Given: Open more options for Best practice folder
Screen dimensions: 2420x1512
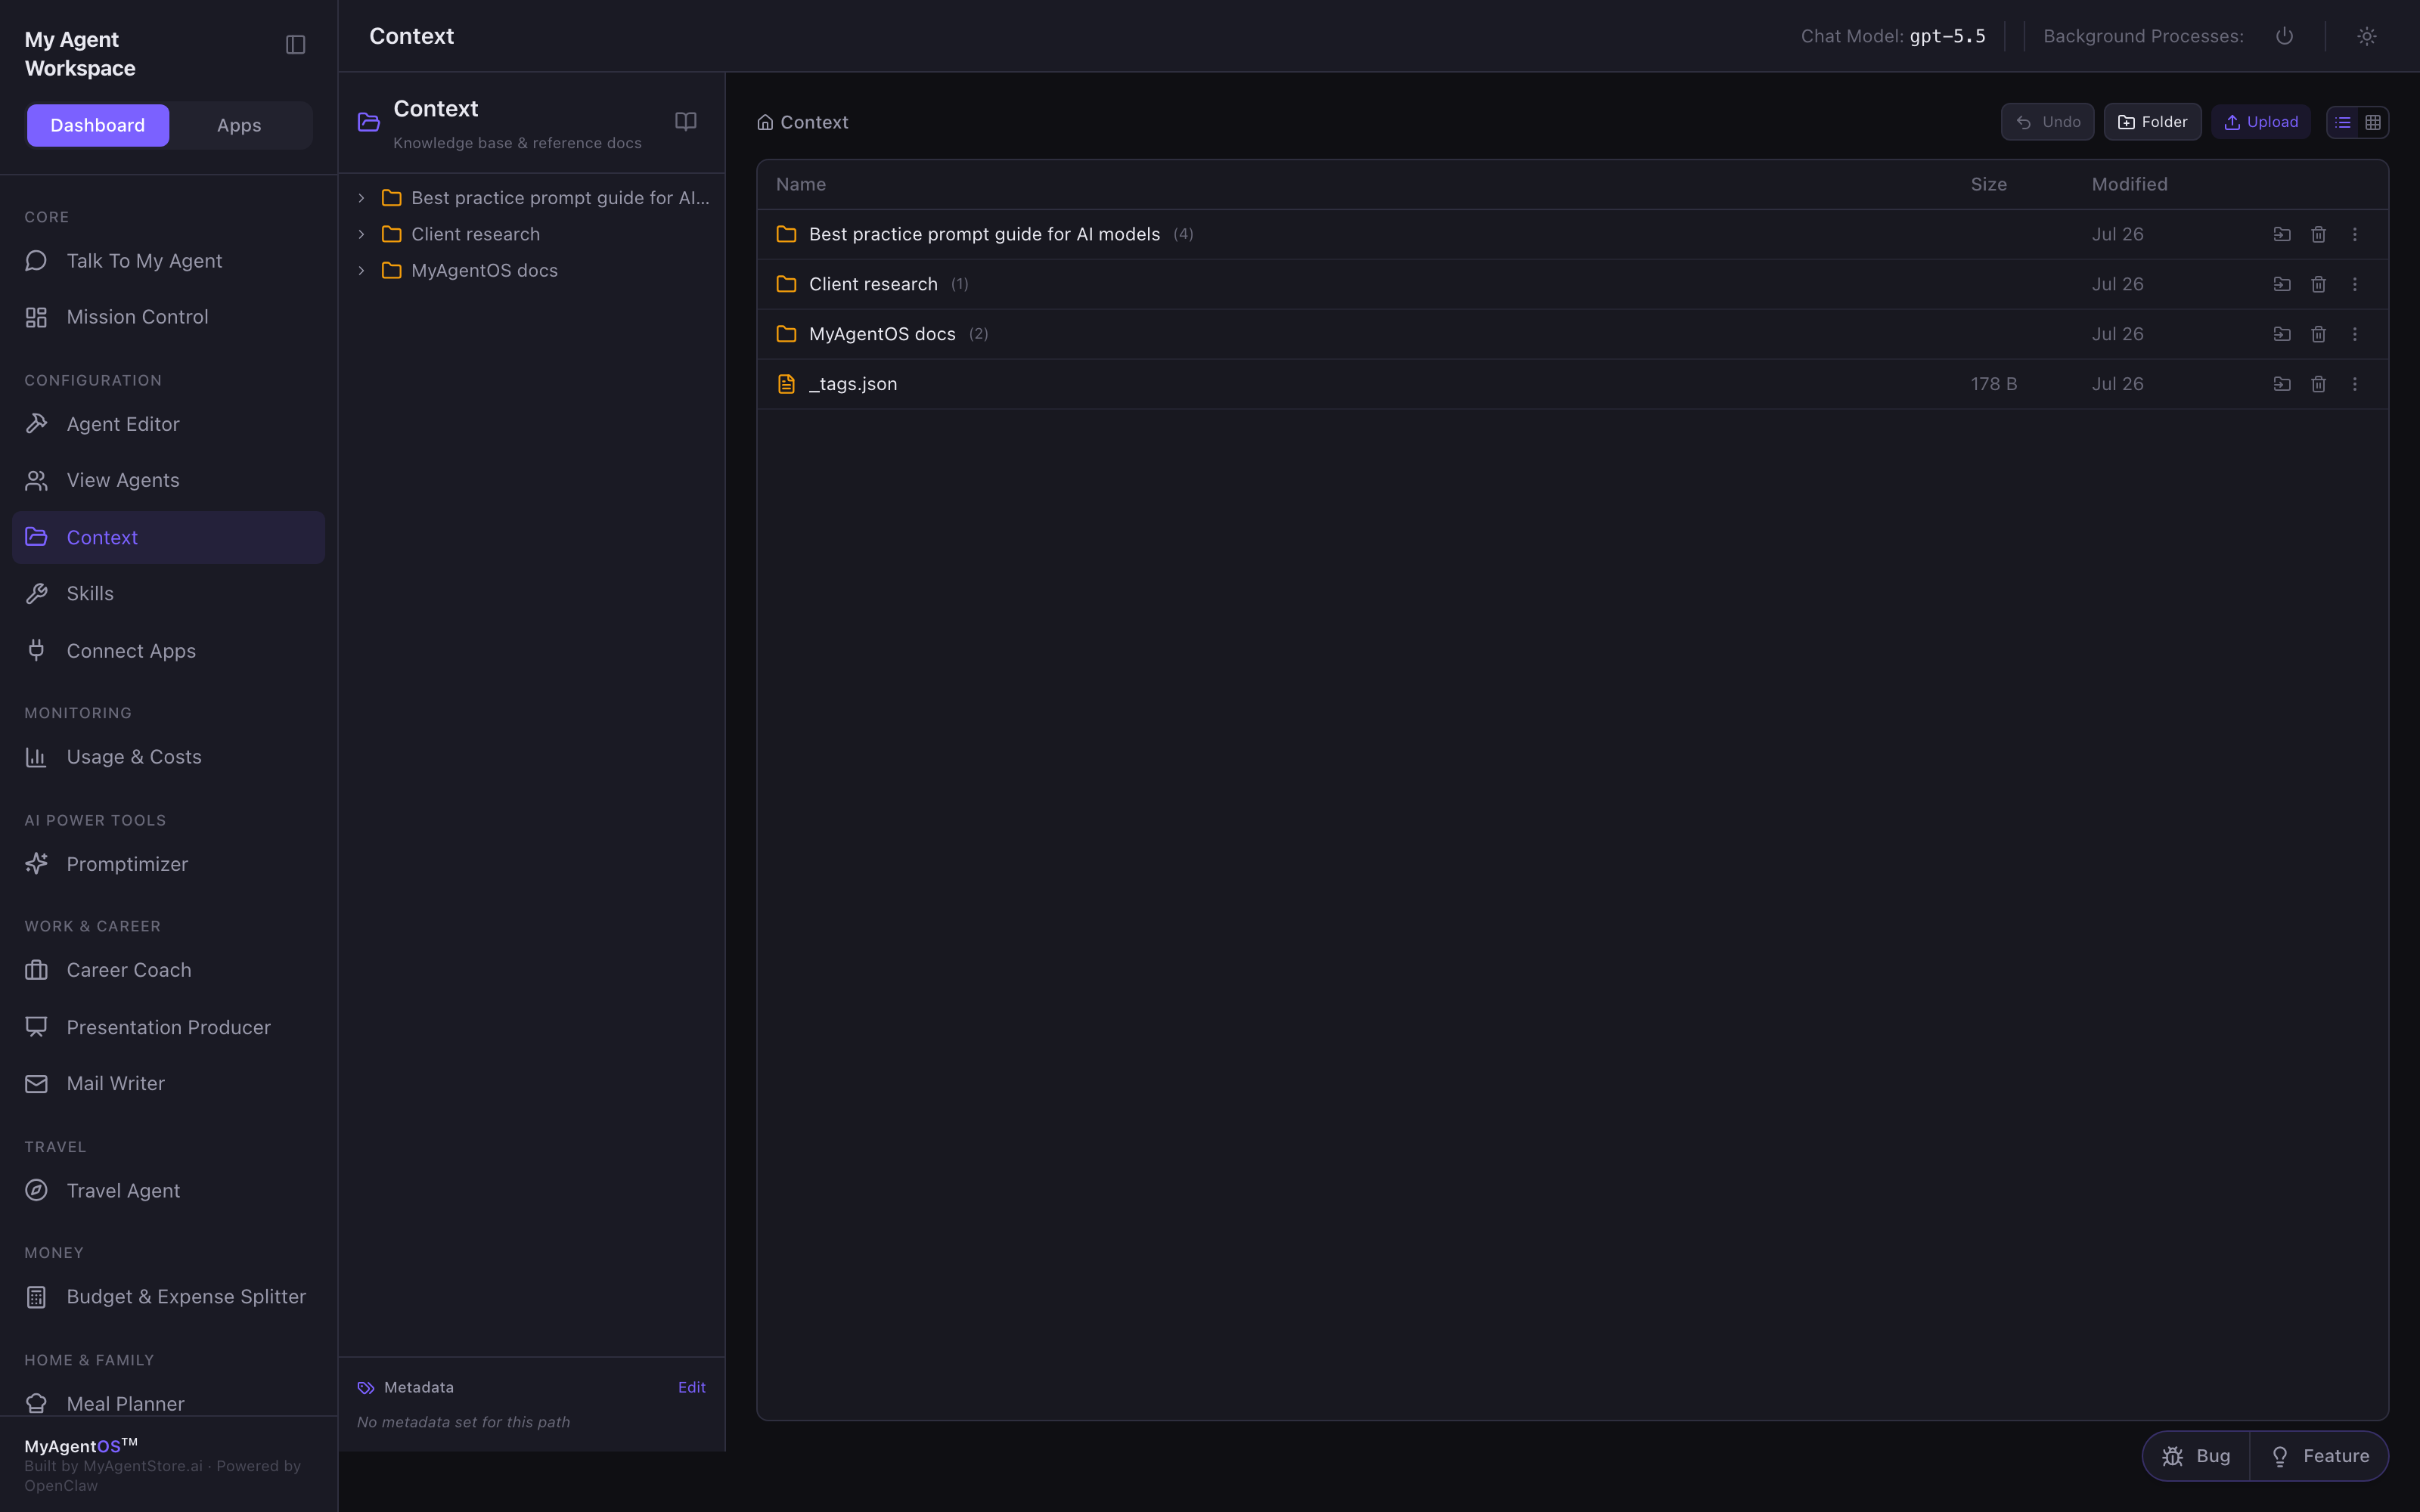Looking at the screenshot, I should click(x=2355, y=234).
